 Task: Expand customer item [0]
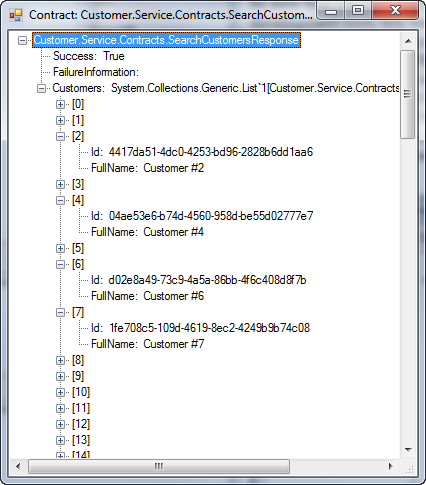[60, 105]
